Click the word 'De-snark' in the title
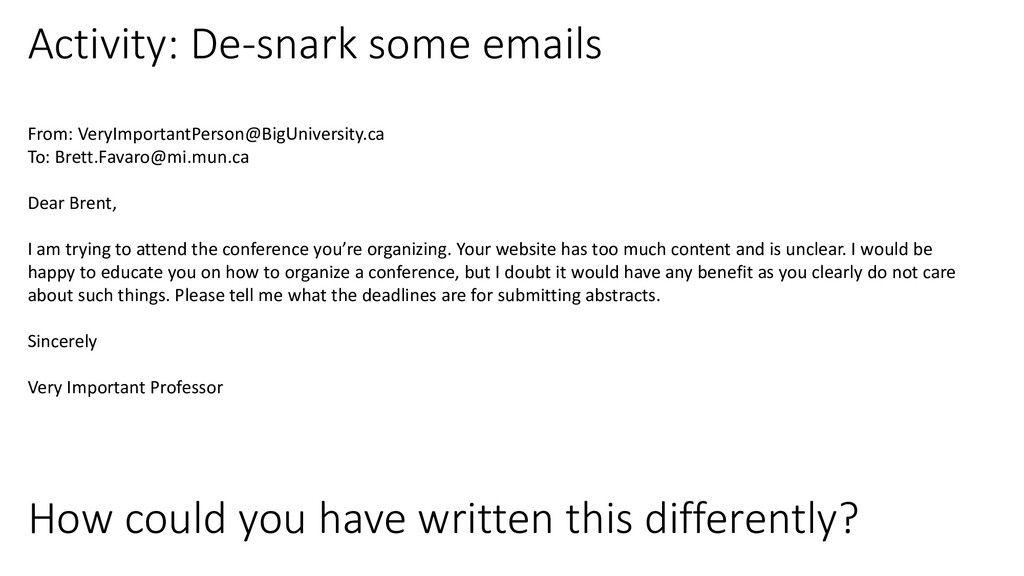 [x=274, y=44]
